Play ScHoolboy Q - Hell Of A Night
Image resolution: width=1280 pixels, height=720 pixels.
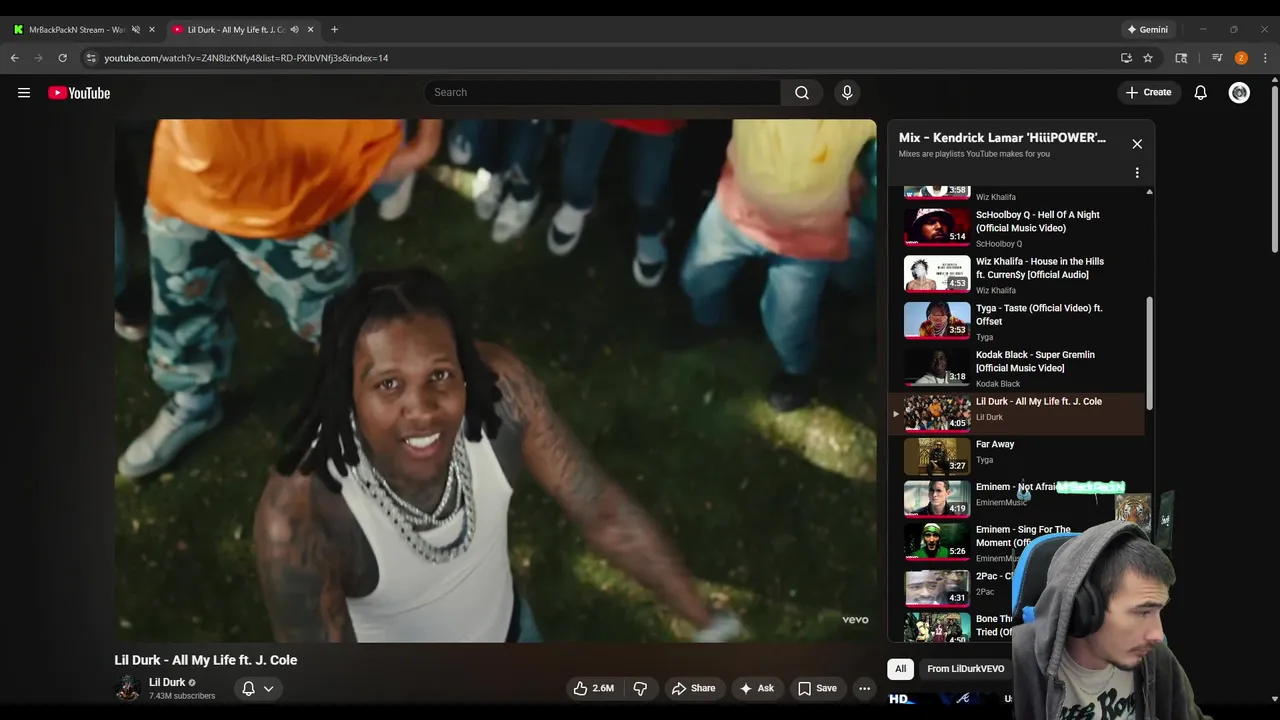click(1018, 227)
